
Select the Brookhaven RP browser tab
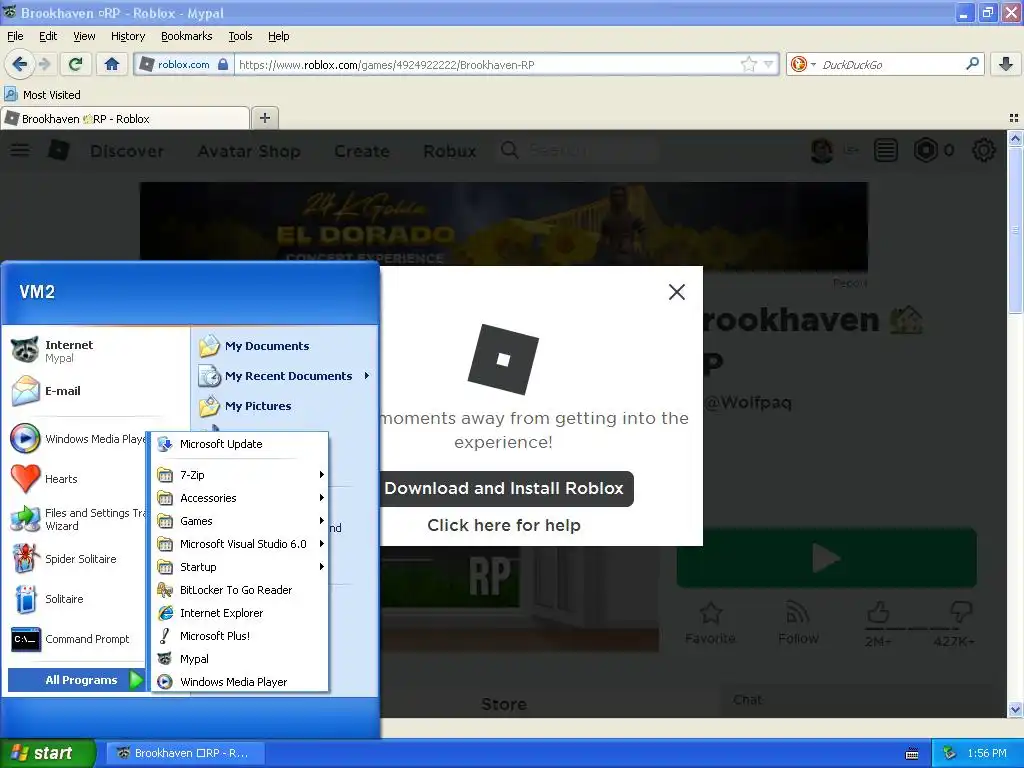click(125, 119)
